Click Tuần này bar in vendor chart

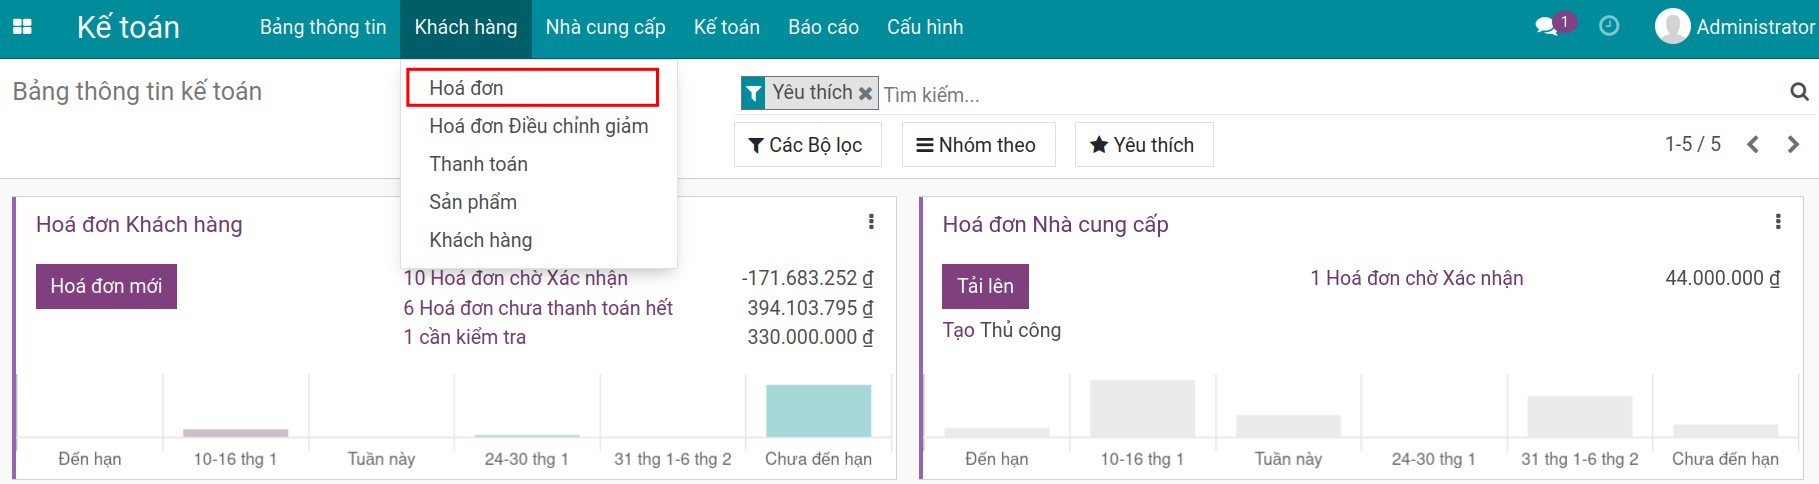click(1288, 426)
